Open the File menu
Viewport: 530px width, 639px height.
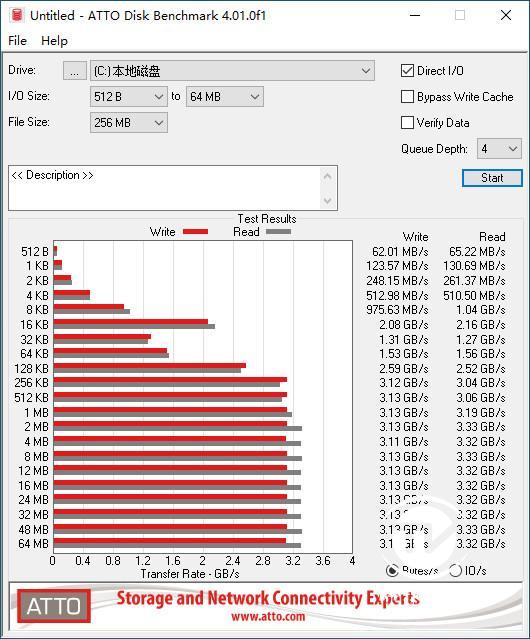[17, 41]
